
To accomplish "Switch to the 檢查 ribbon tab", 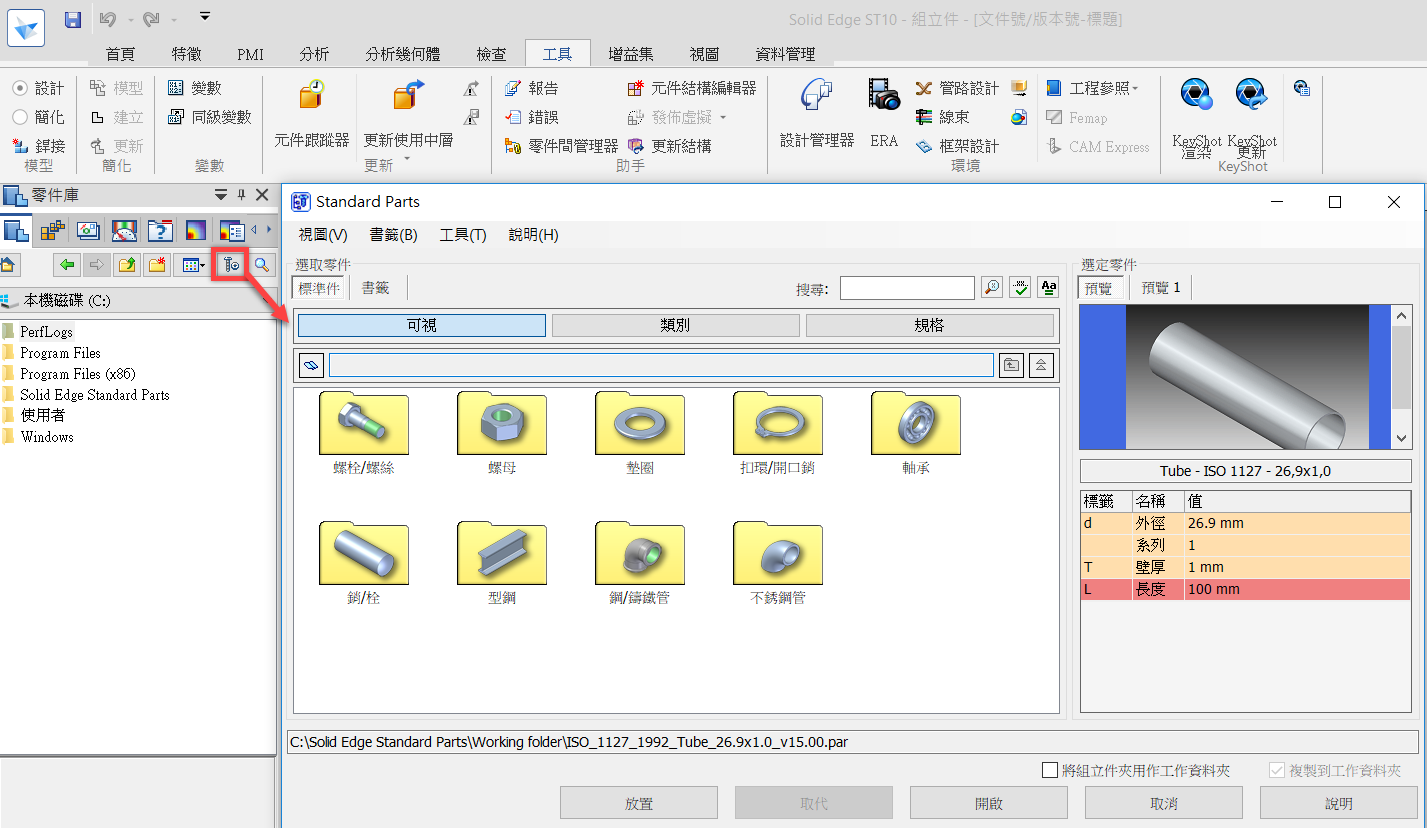I will click(x=491, y=55).
